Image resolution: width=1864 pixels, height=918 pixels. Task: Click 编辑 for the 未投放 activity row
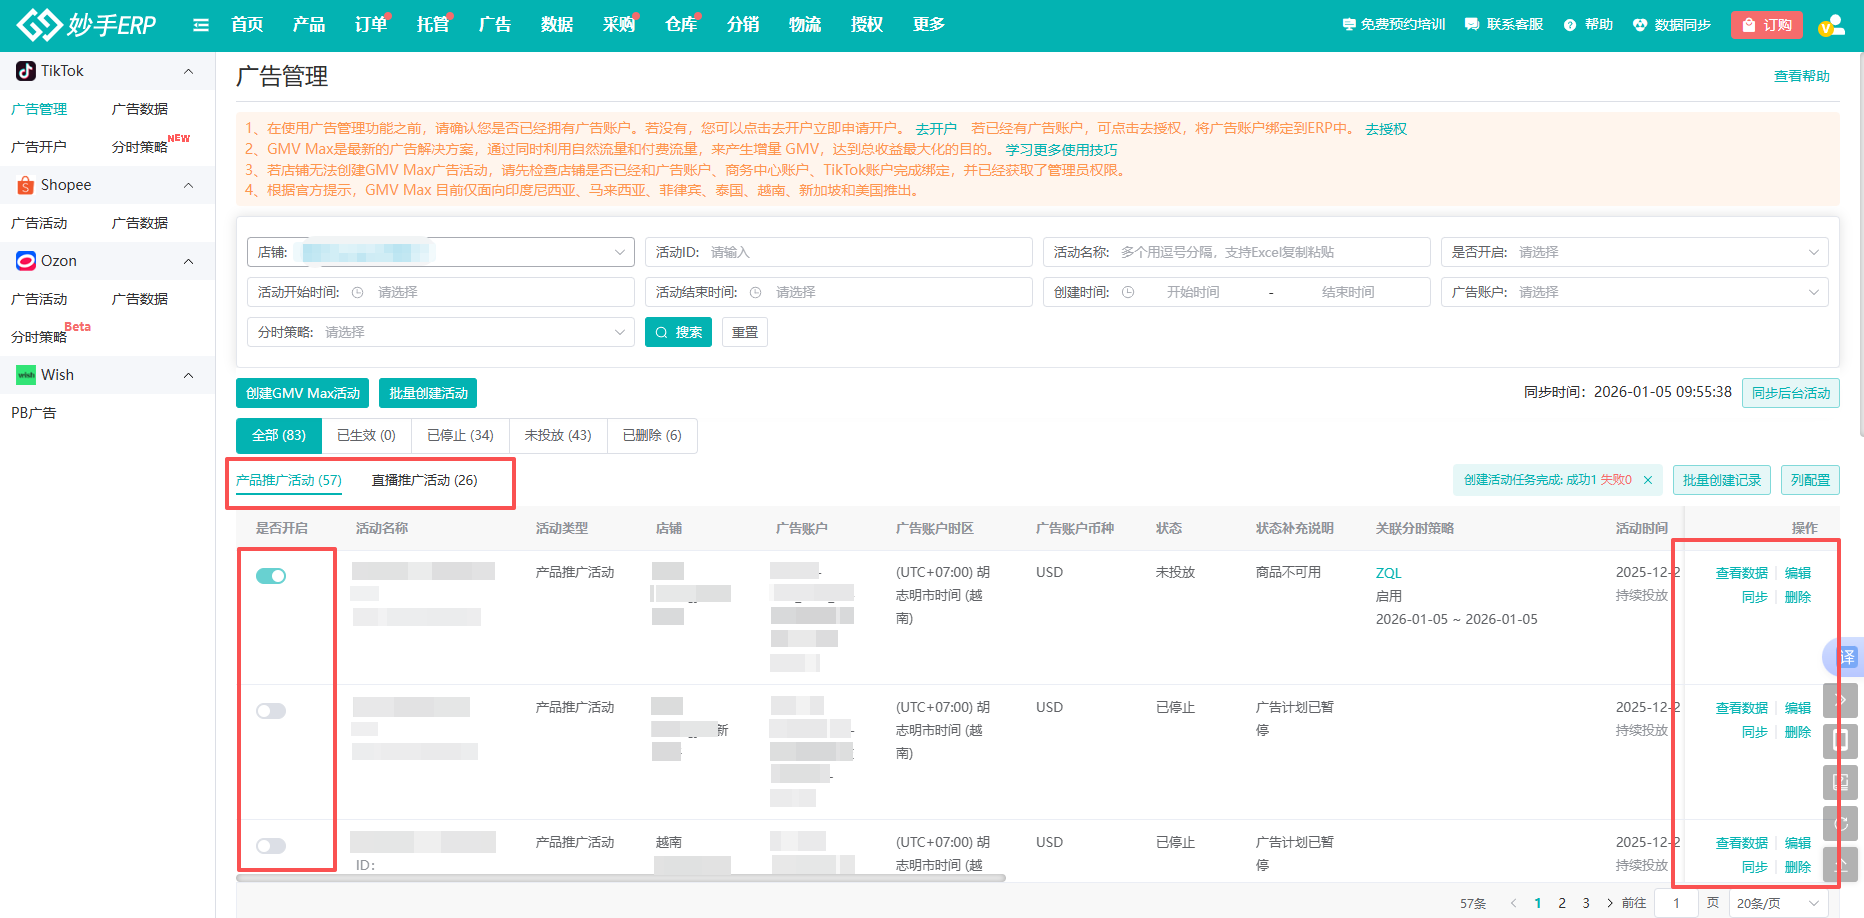[x=1798, y=573]
